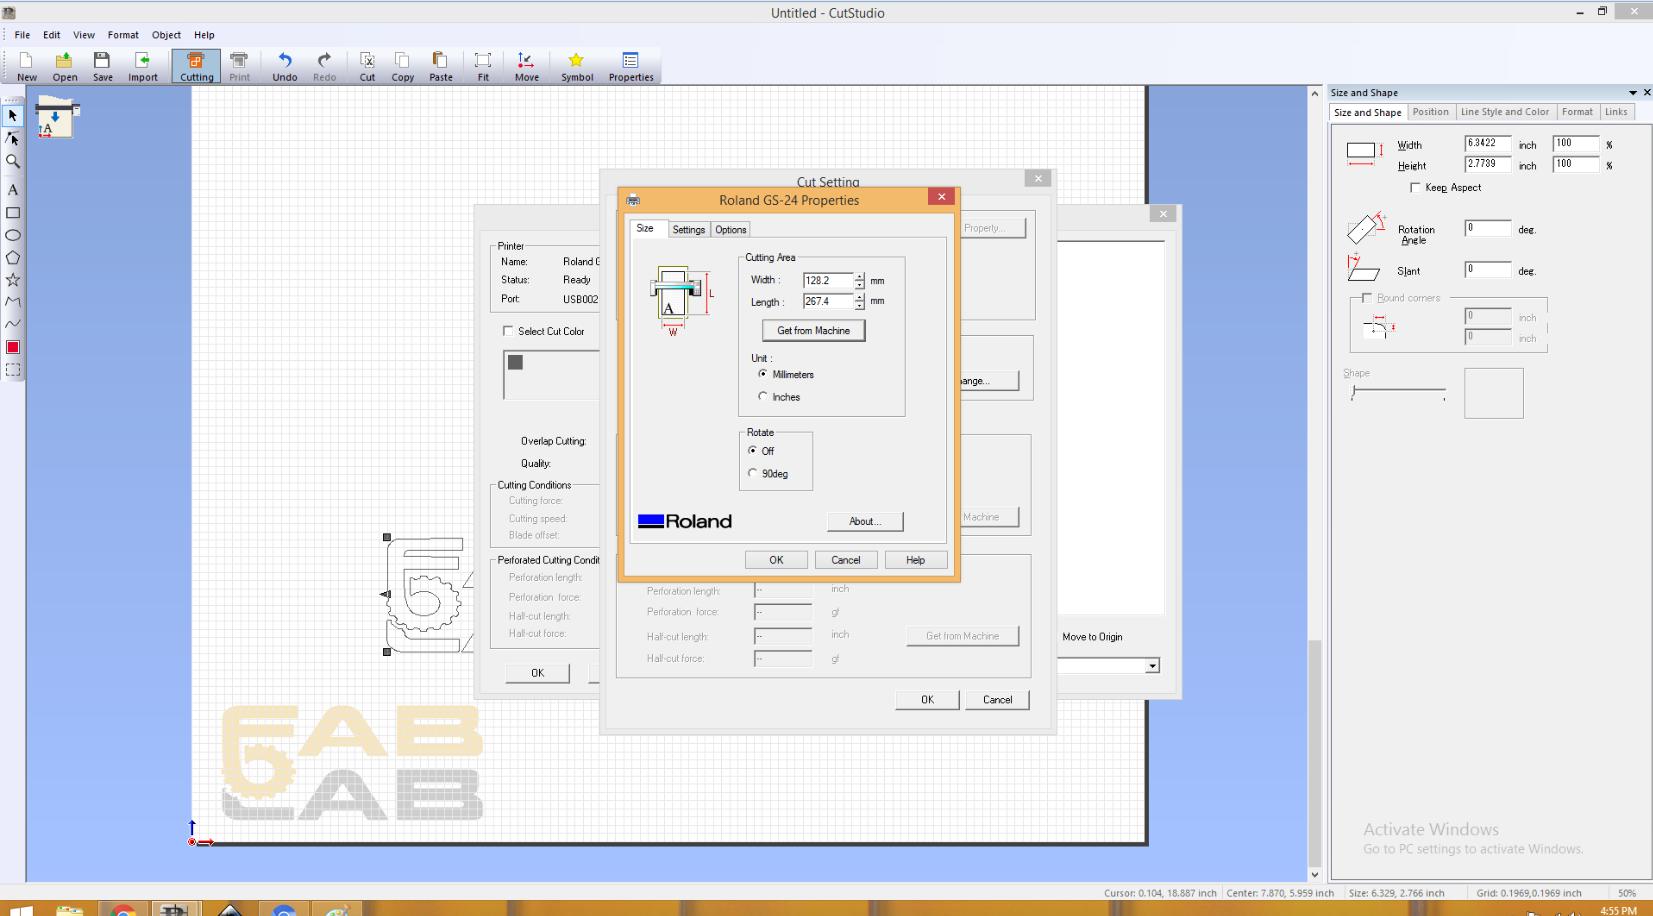
Task: Click the cutting area Length input field
Action: coord(827,301)
